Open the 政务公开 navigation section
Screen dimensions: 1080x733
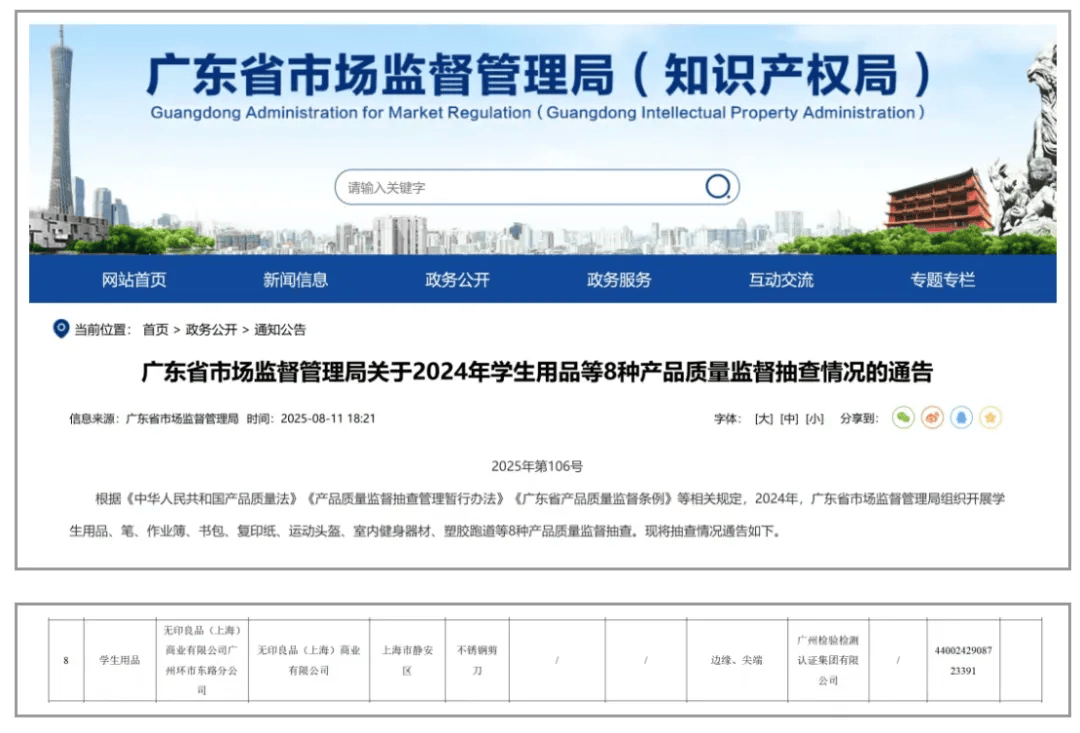coord(458,281)
